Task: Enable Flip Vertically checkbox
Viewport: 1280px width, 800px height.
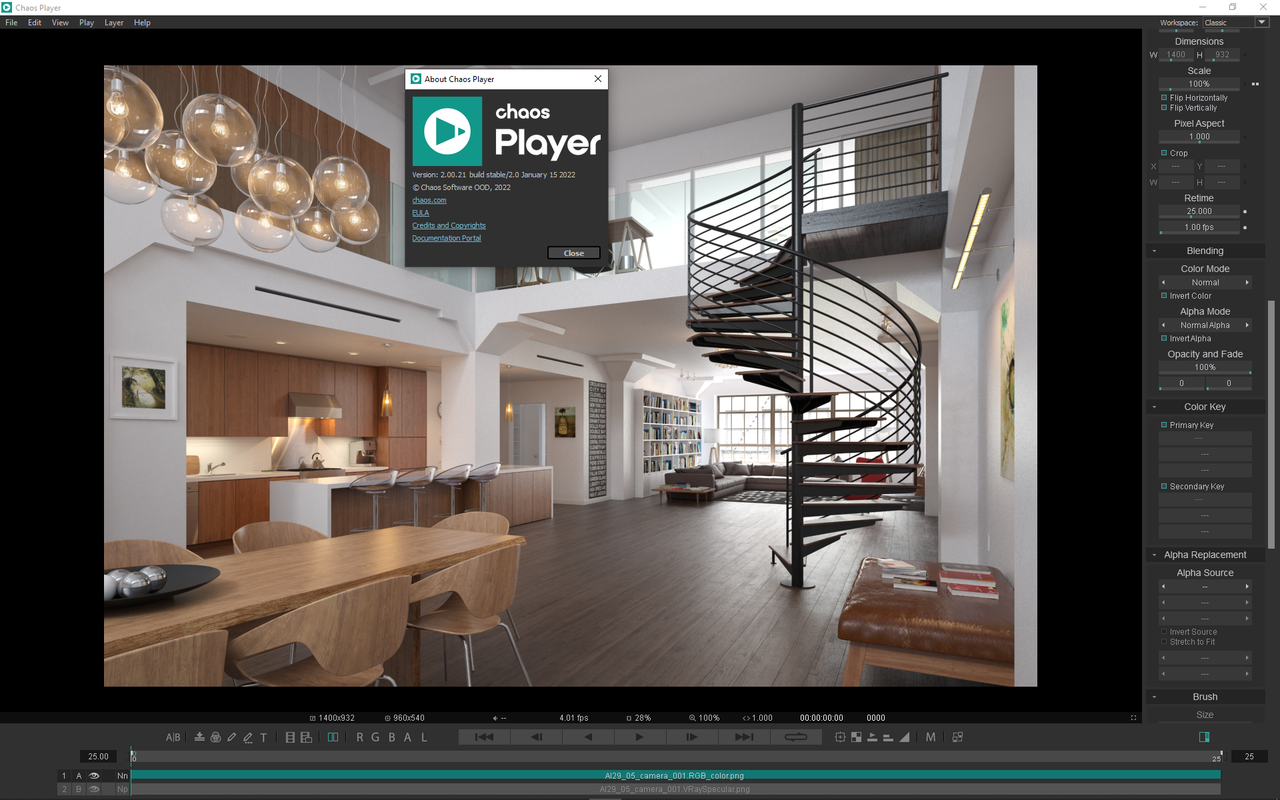Action: (x=1164, y=108)
